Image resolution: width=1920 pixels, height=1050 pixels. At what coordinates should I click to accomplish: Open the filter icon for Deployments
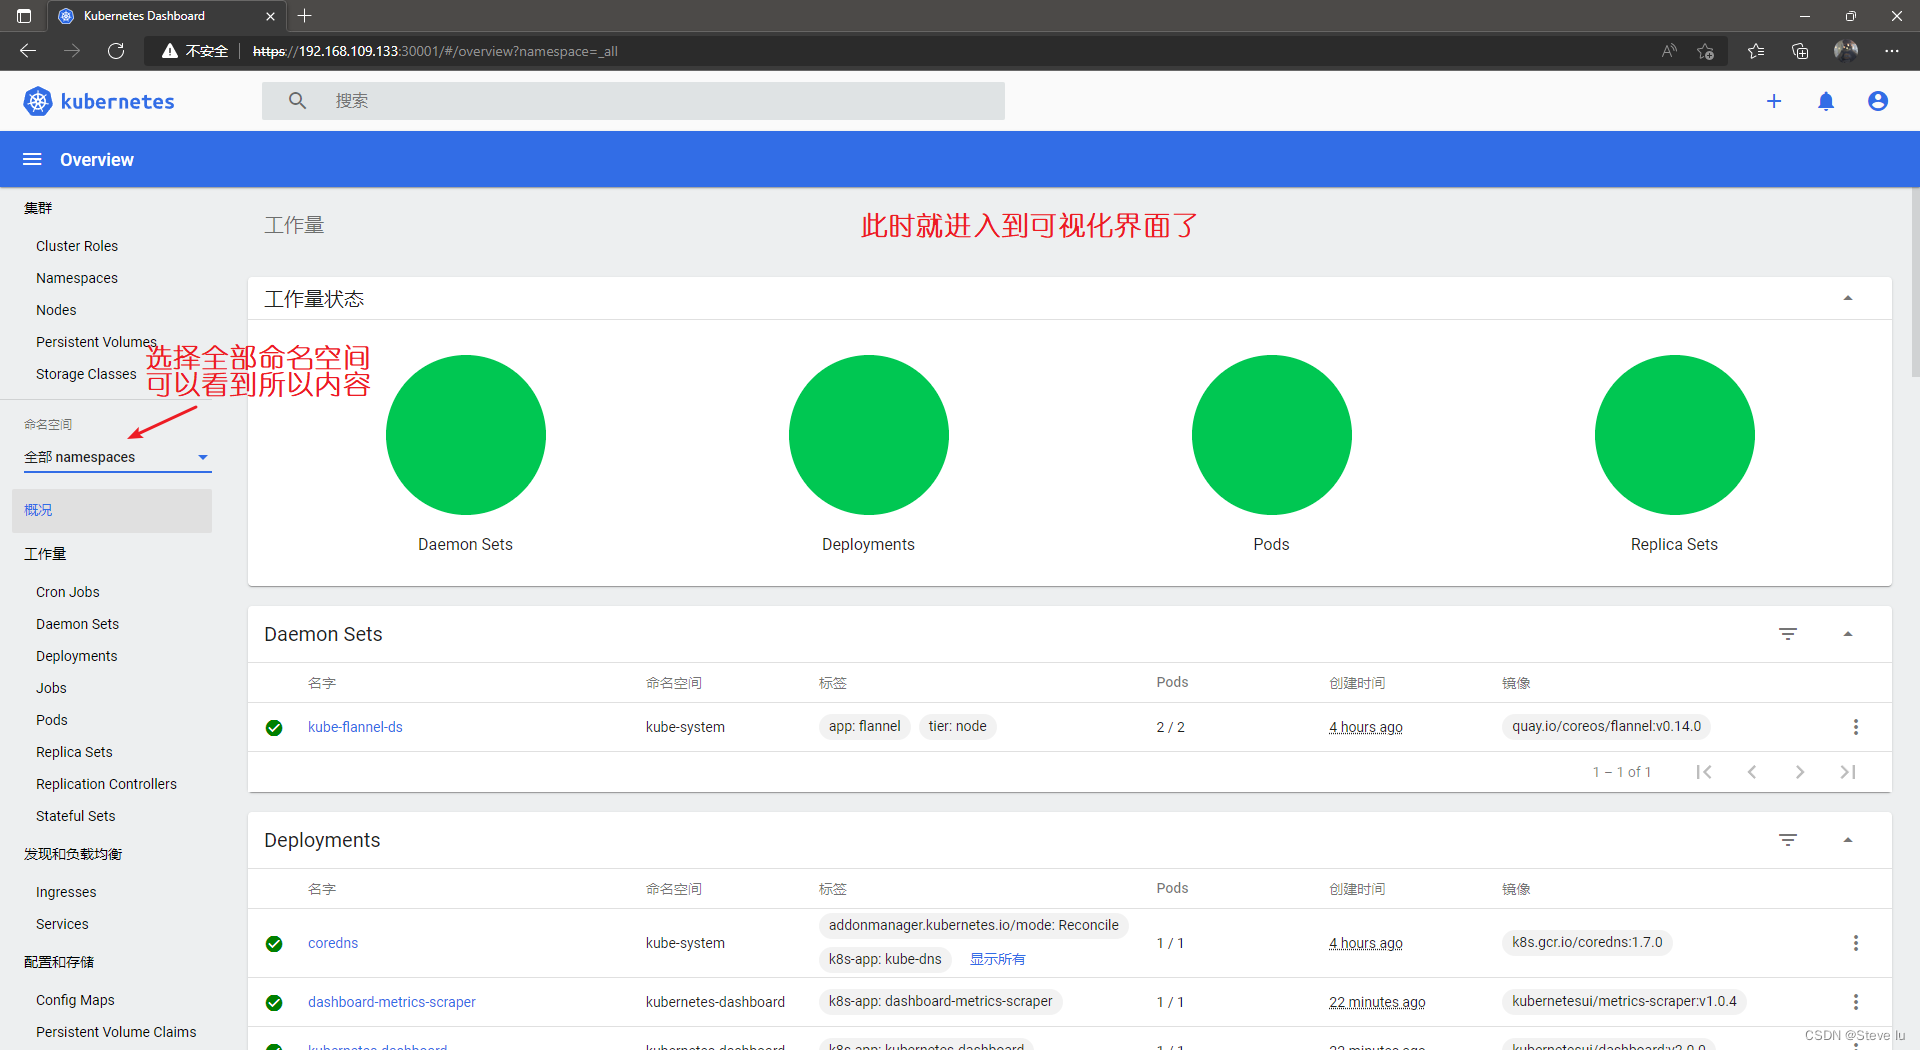(x=1788, y=840)
